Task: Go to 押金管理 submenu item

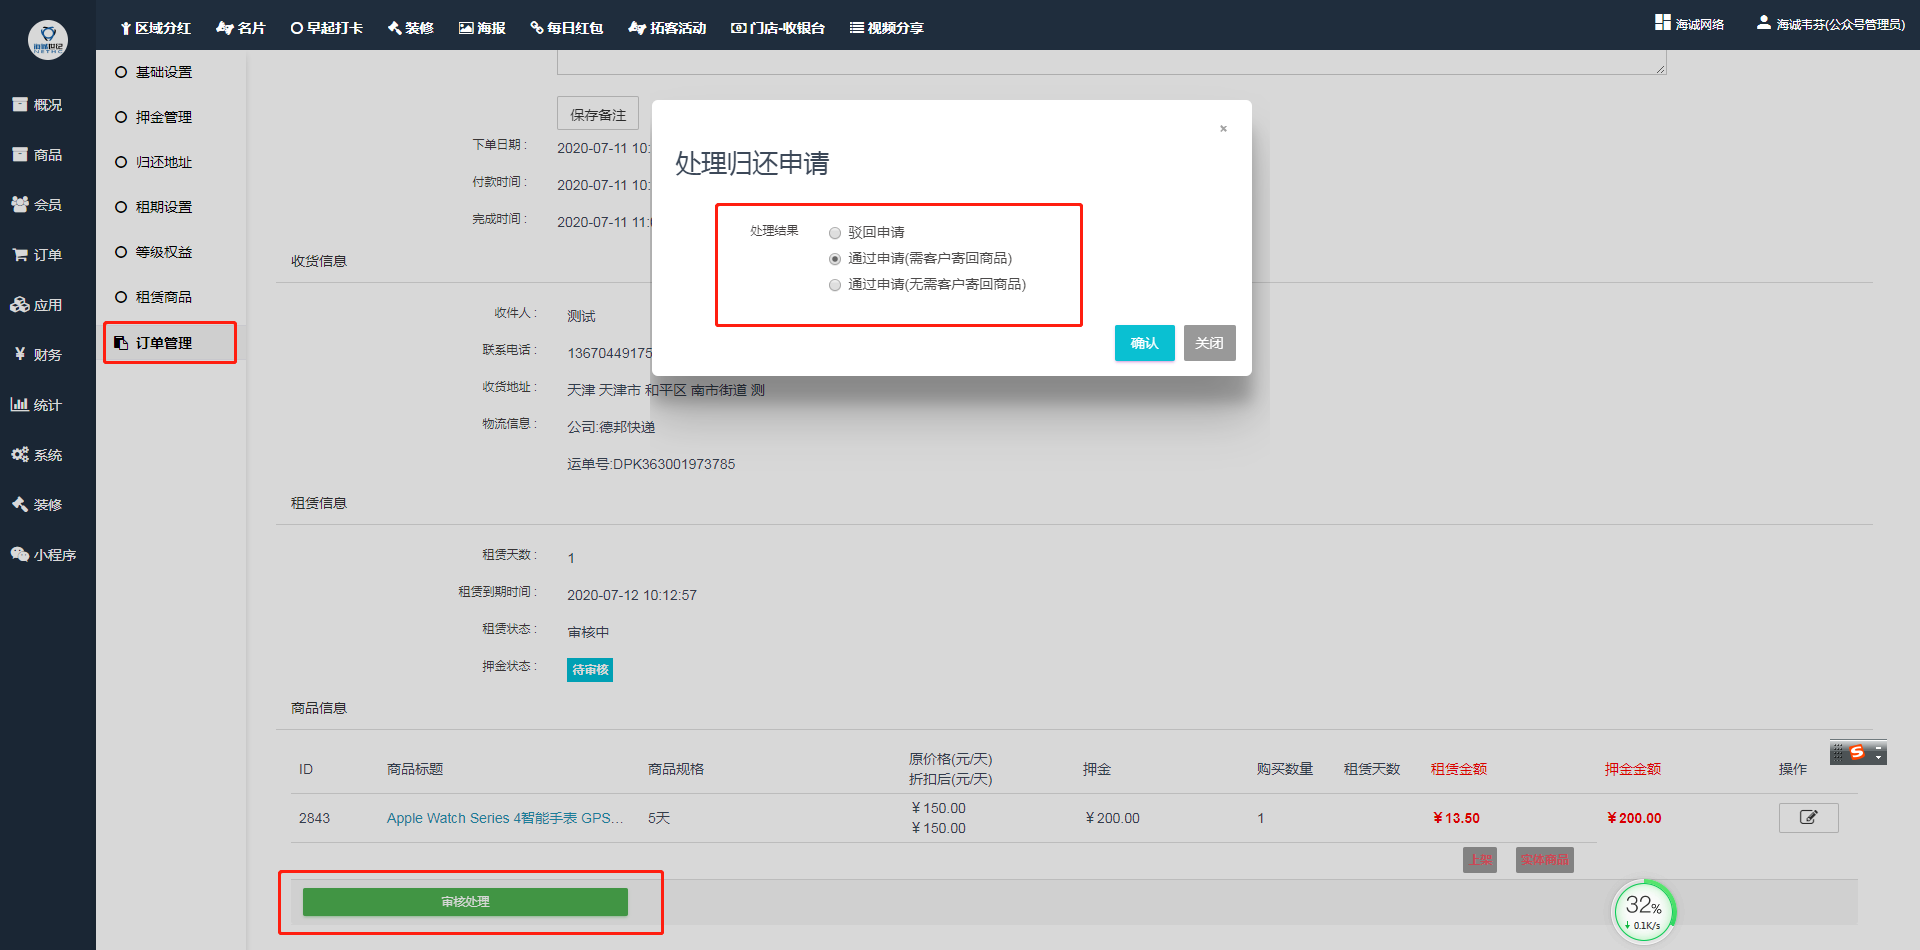Action: [x=154, y=117]
